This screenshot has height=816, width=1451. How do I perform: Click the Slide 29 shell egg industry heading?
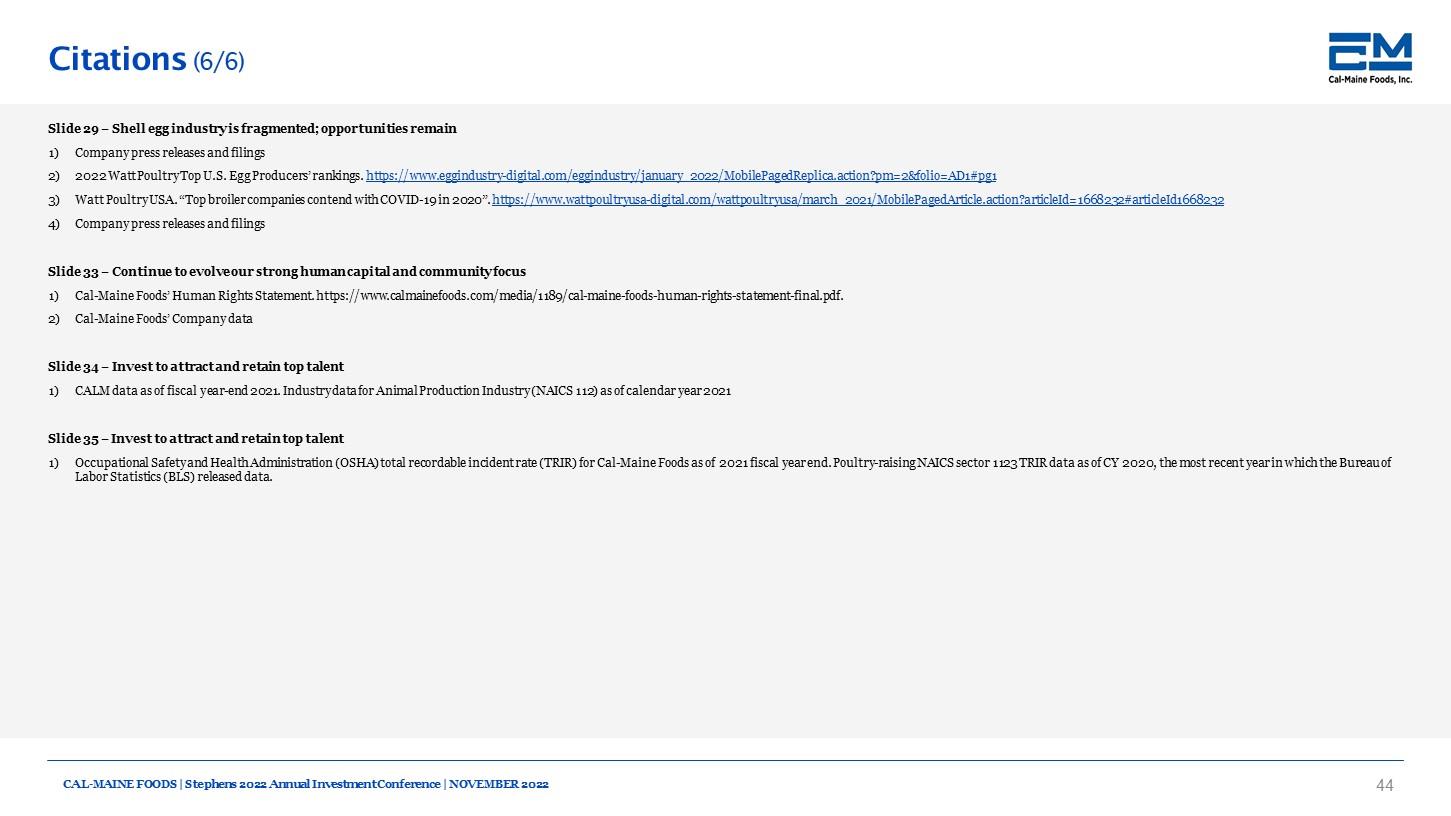pyautogui.click(x=252, y=129)
